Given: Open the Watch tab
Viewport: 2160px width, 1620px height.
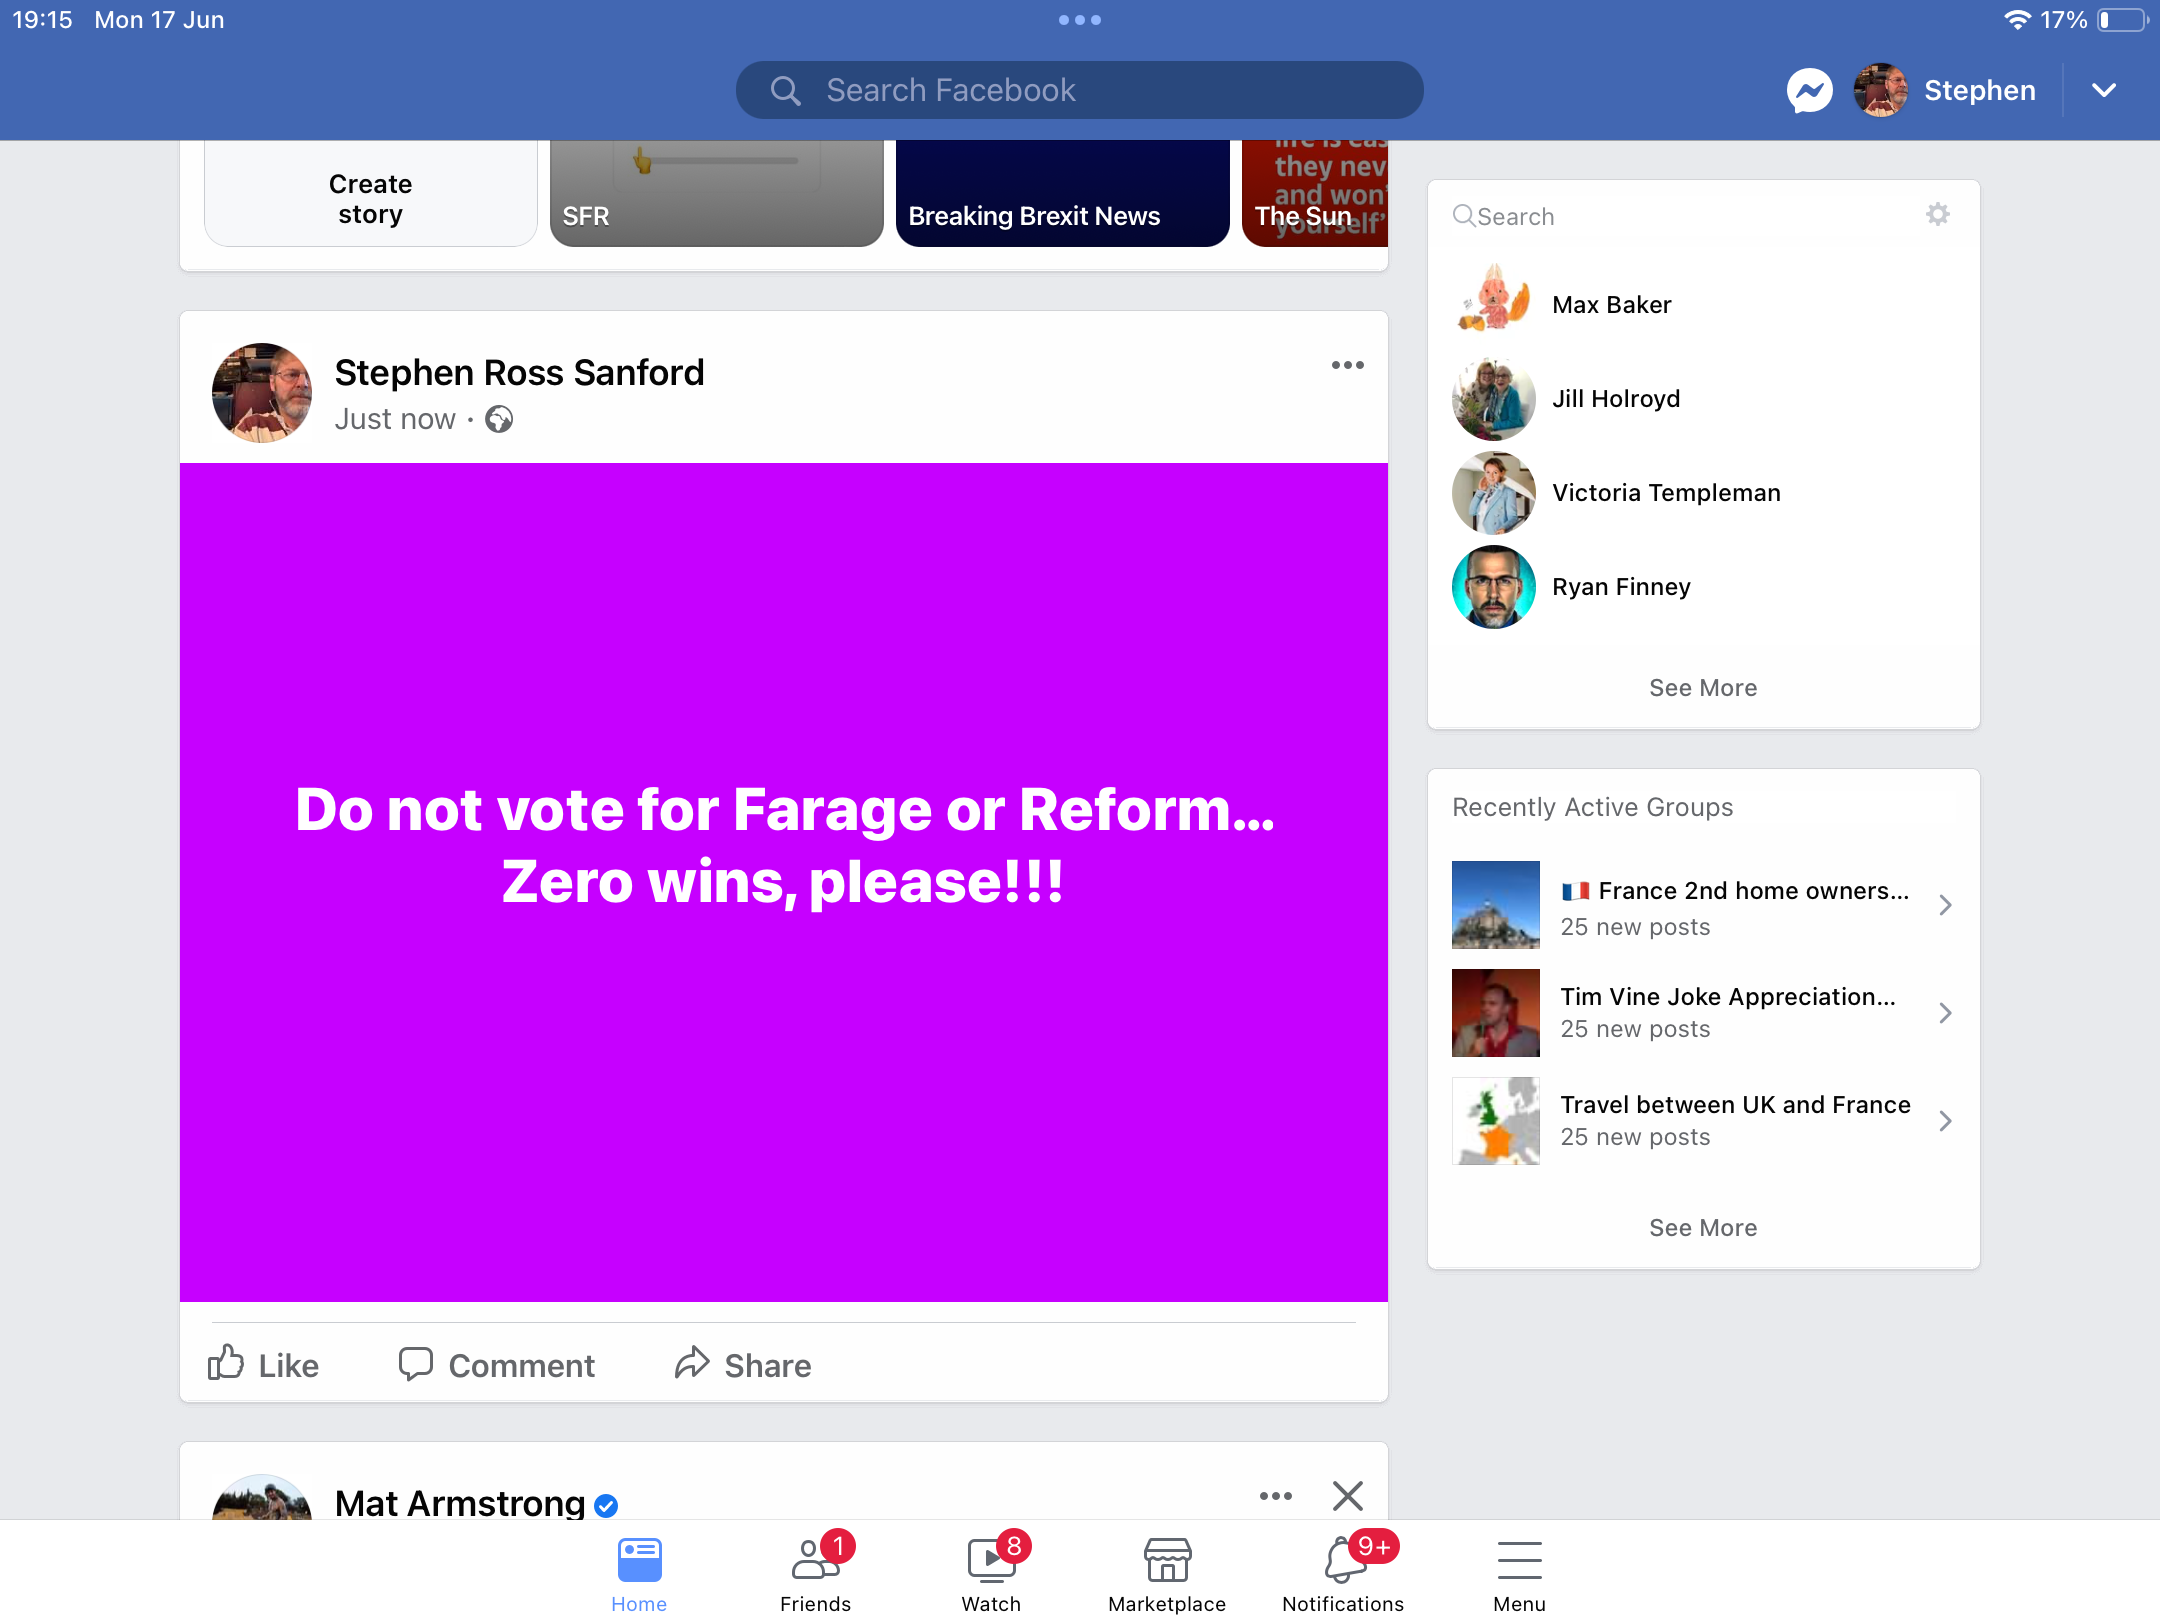Looking at the screenshot, I should click(991, 1572).
